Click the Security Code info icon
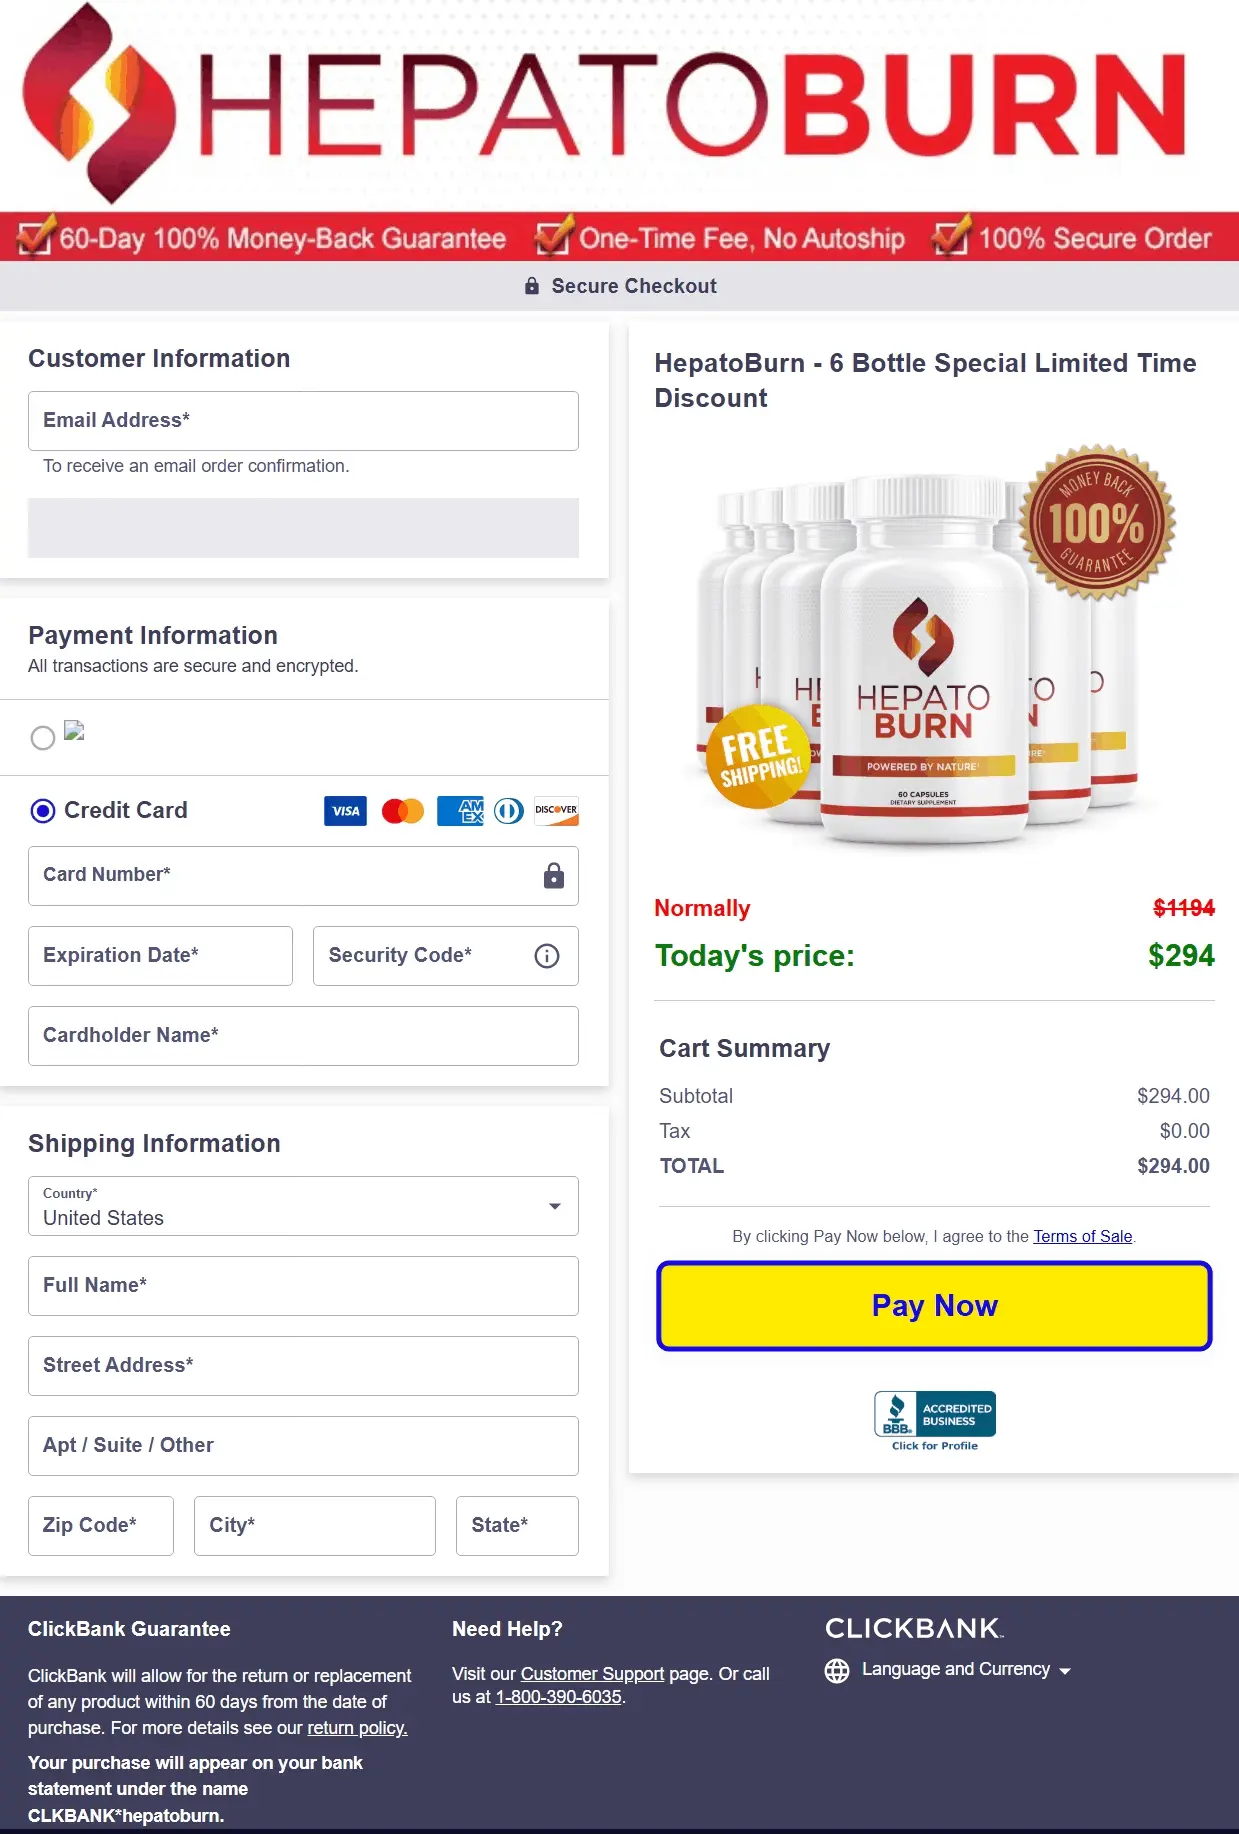 (546, 956)
